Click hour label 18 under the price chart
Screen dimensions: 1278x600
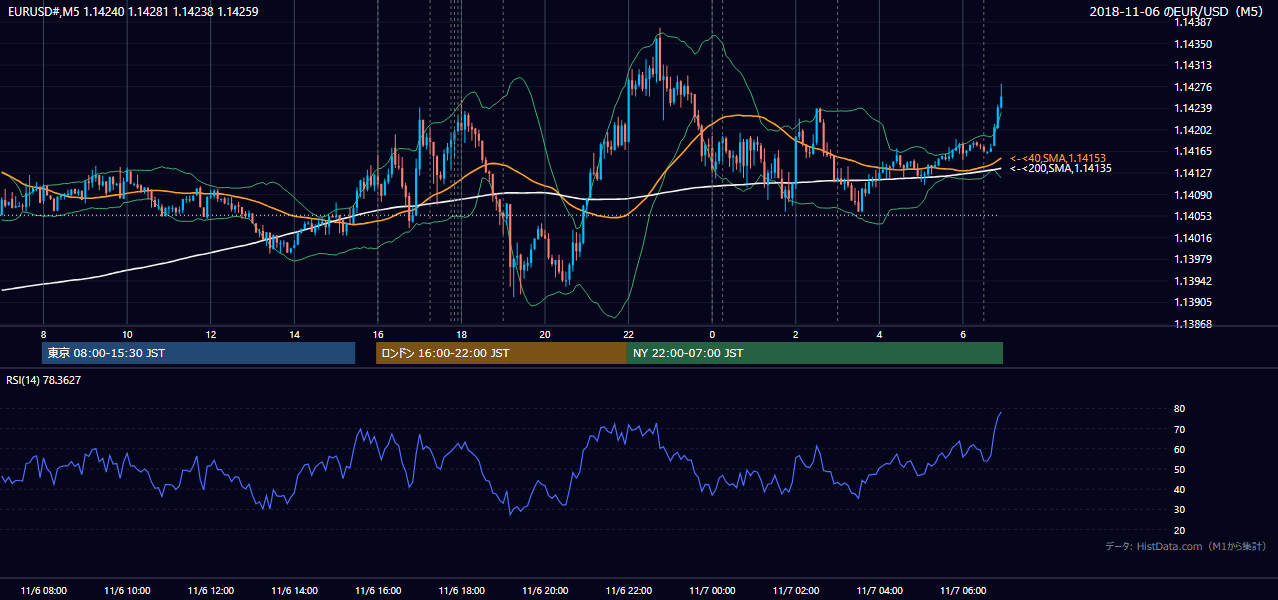coord(461,334)
